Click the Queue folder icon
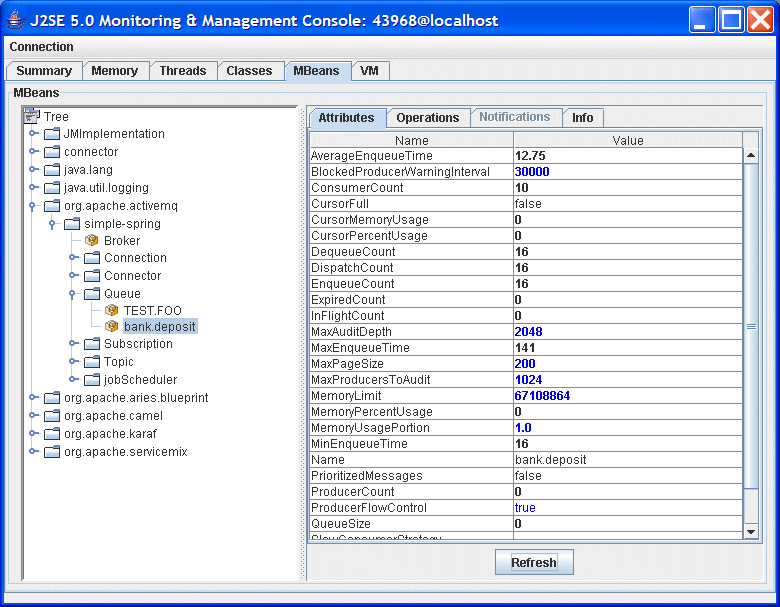Screen dimensions: 780x607 click(92, 294)
